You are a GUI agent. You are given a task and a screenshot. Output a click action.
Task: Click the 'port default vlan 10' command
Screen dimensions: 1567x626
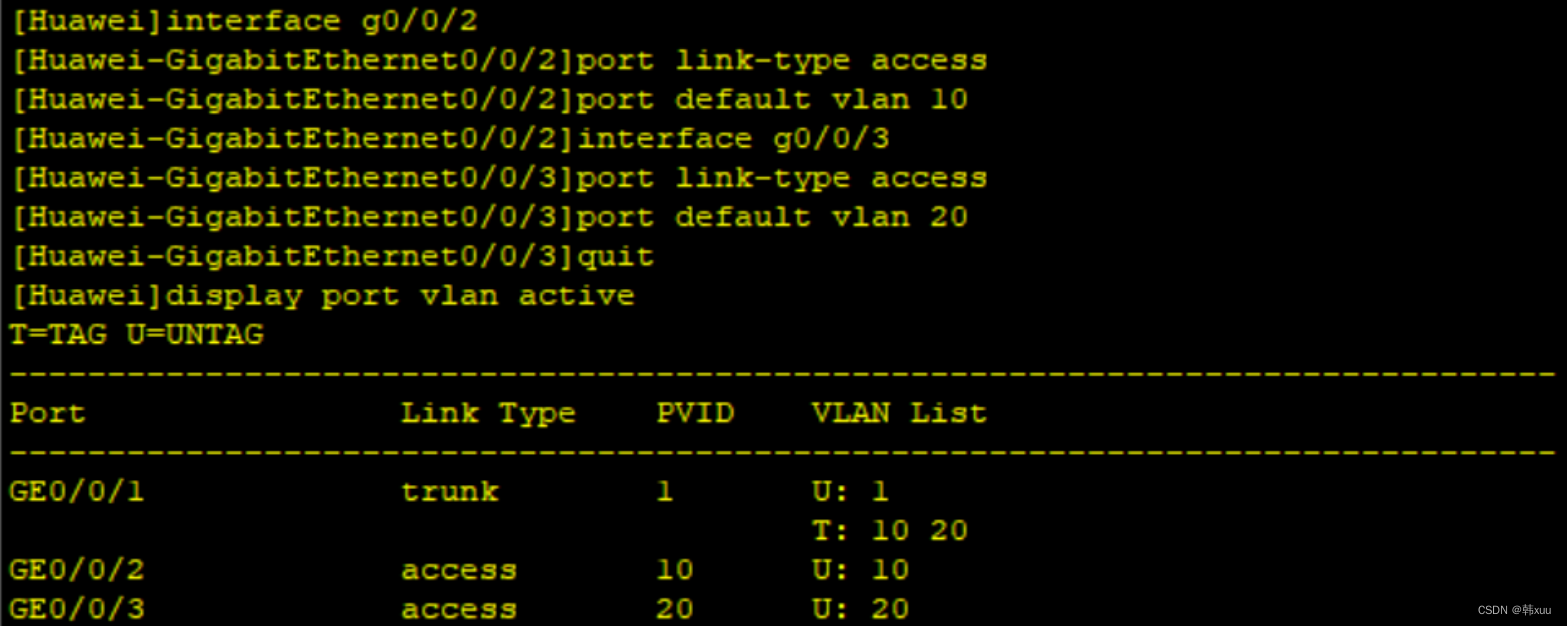point(772,99)
